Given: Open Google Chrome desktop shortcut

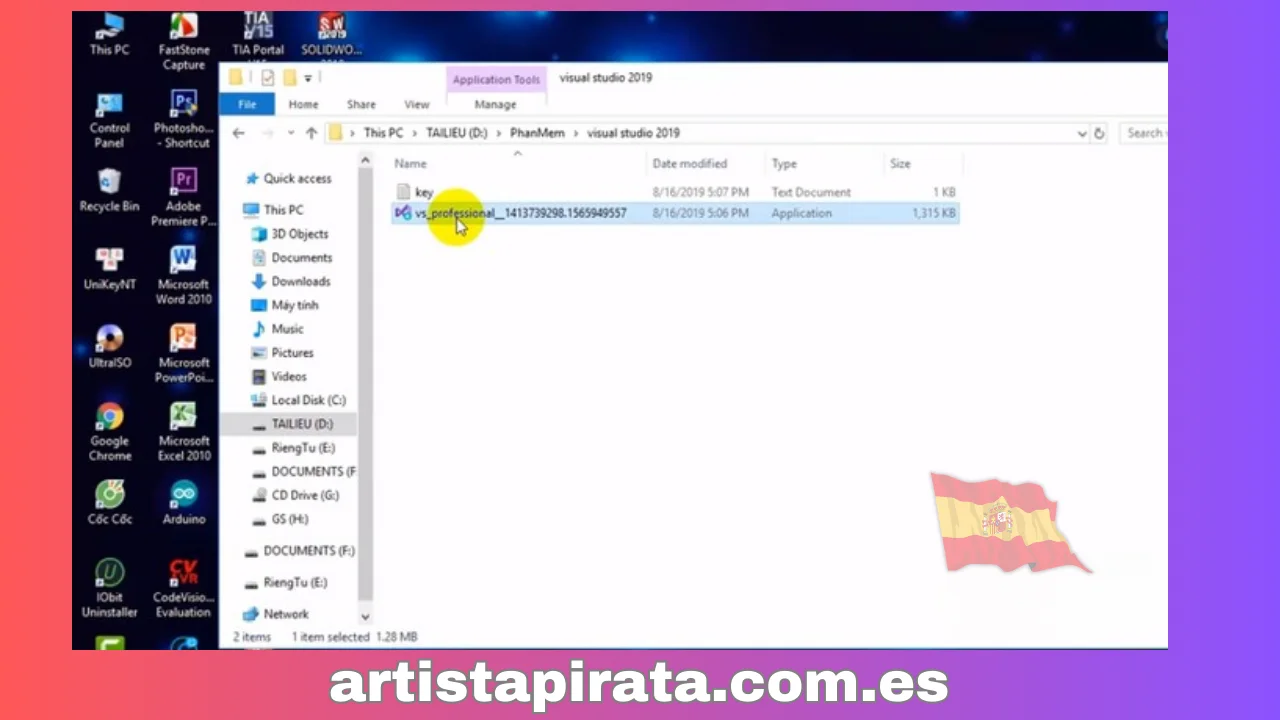Looking at the screenshot, I should tap(109, 432).
